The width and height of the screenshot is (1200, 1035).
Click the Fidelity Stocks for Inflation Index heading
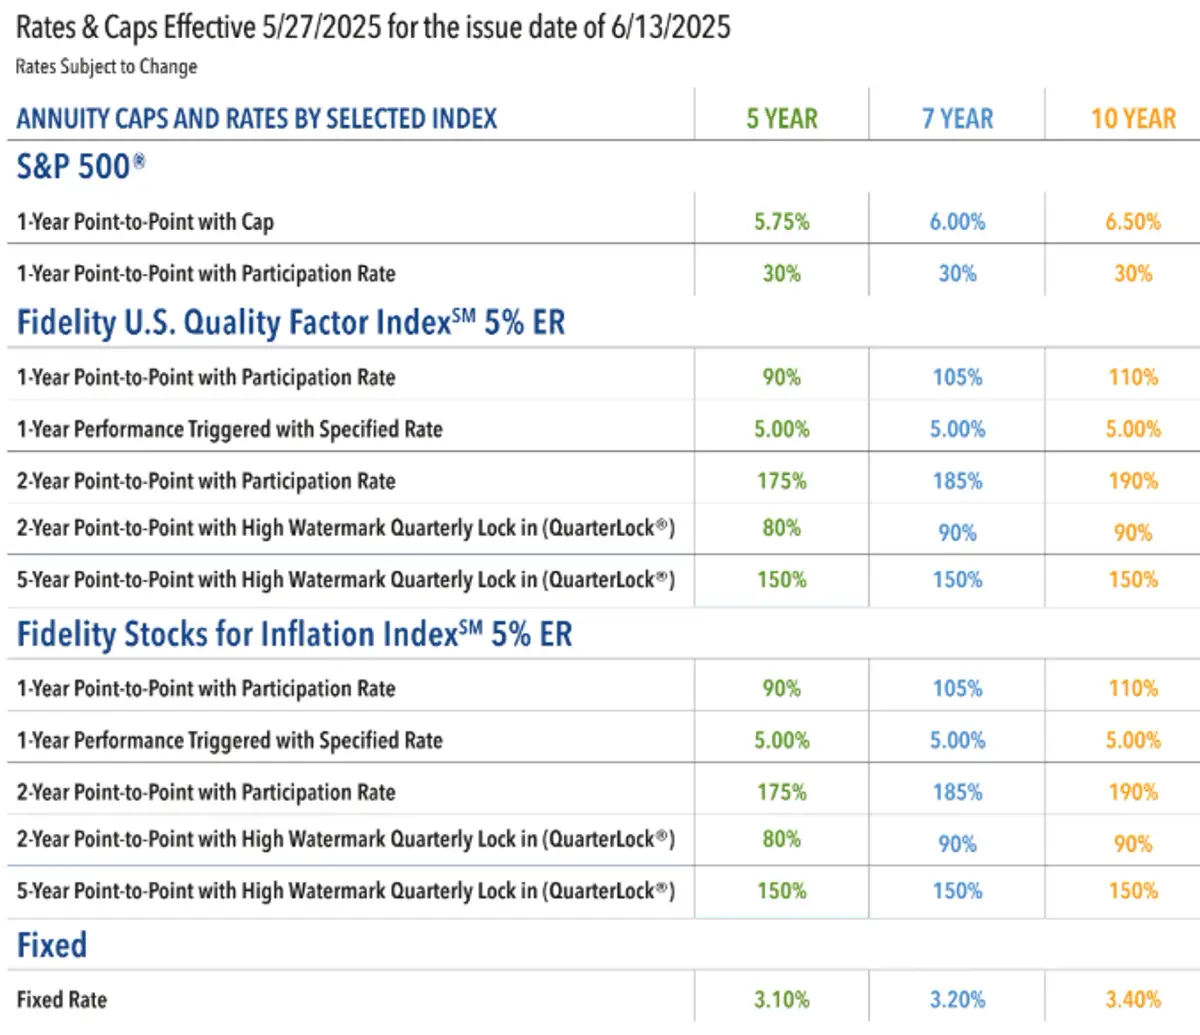coord(294,635)
